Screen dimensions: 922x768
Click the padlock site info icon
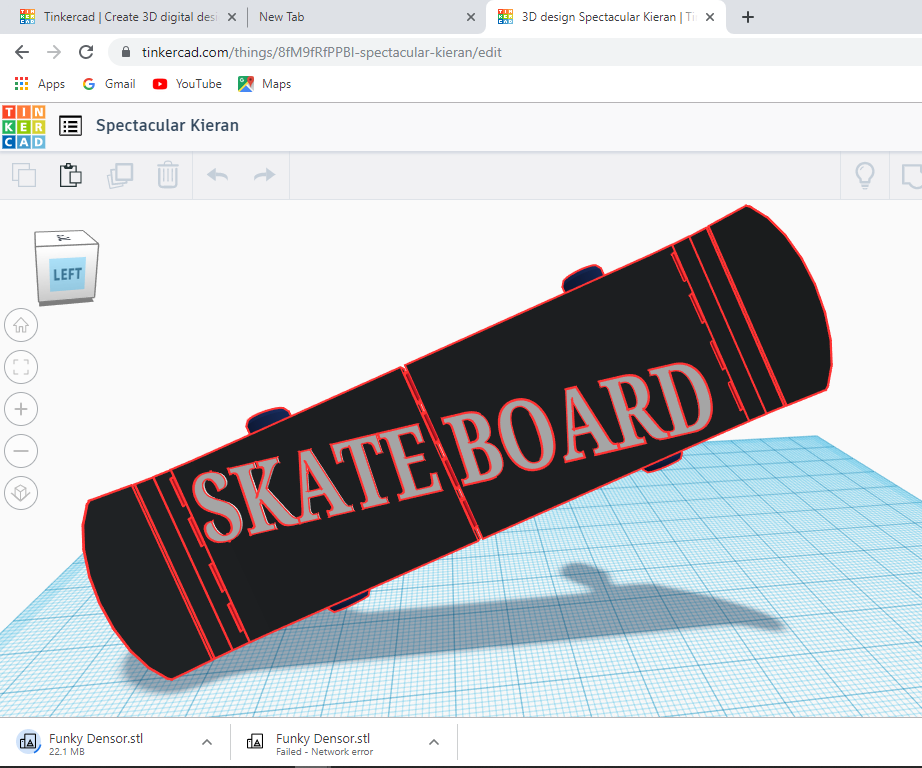point(126,52)
